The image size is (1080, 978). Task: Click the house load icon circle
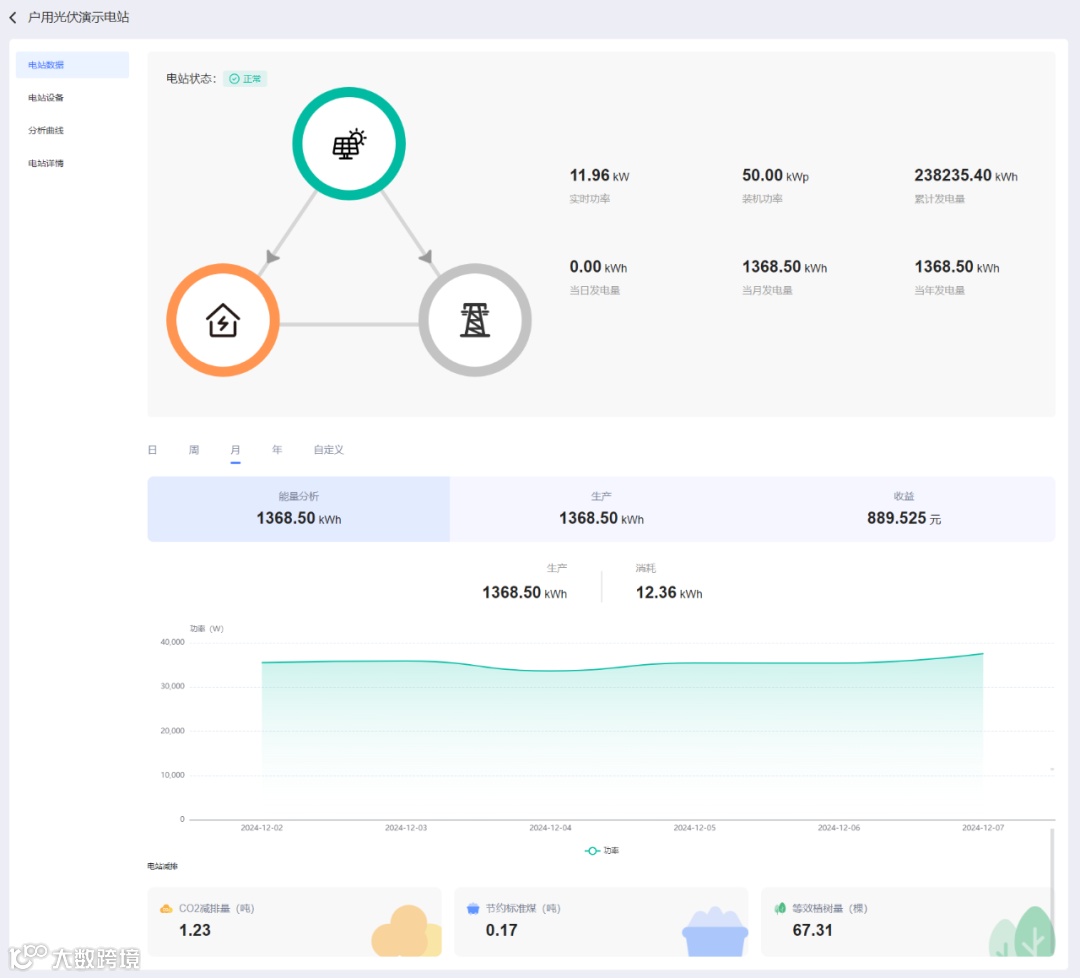tap(222, 320)
